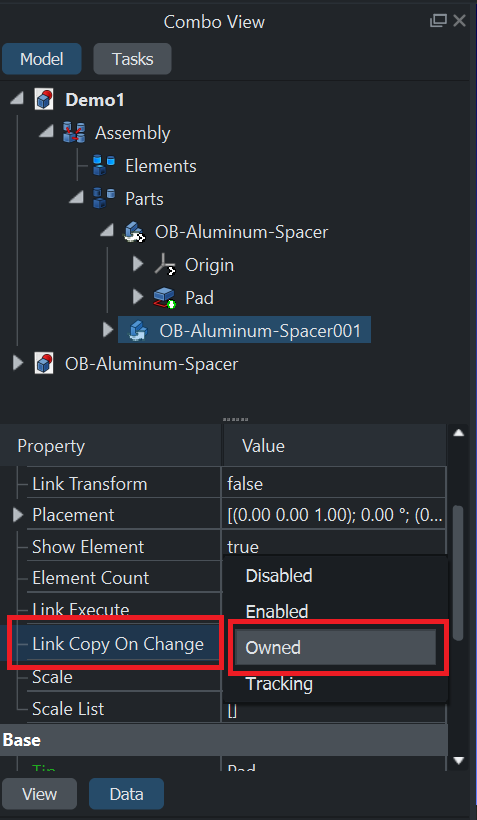The height and width of the screenshot is (820, 477).
Task: Click the Assembly icon in the tree
Action: 74,132
